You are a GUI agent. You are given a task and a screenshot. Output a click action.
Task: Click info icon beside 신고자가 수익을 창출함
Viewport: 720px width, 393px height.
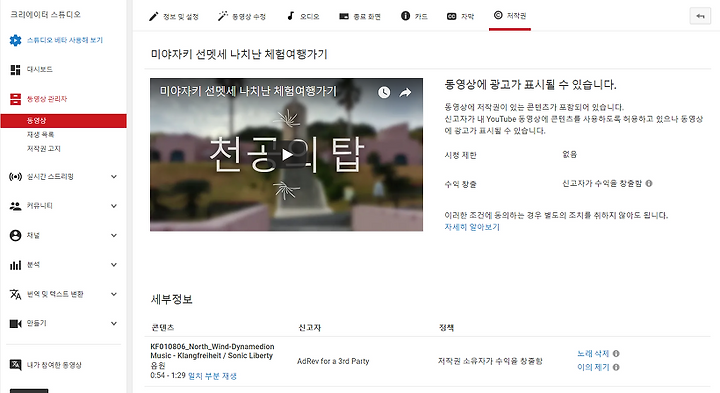point(649,183)
